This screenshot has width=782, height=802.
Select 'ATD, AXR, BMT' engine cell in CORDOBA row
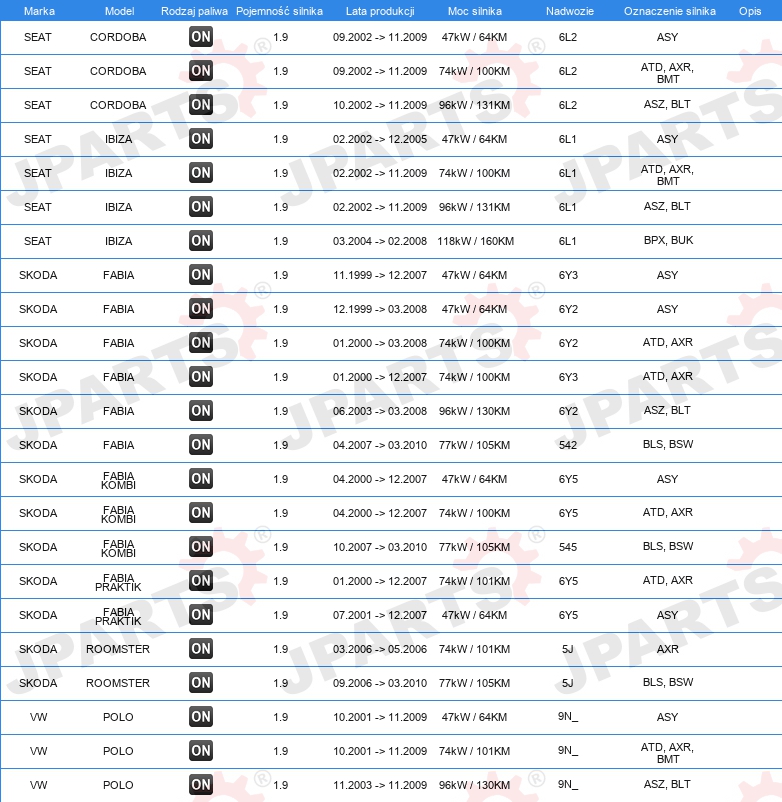point(667,73)
